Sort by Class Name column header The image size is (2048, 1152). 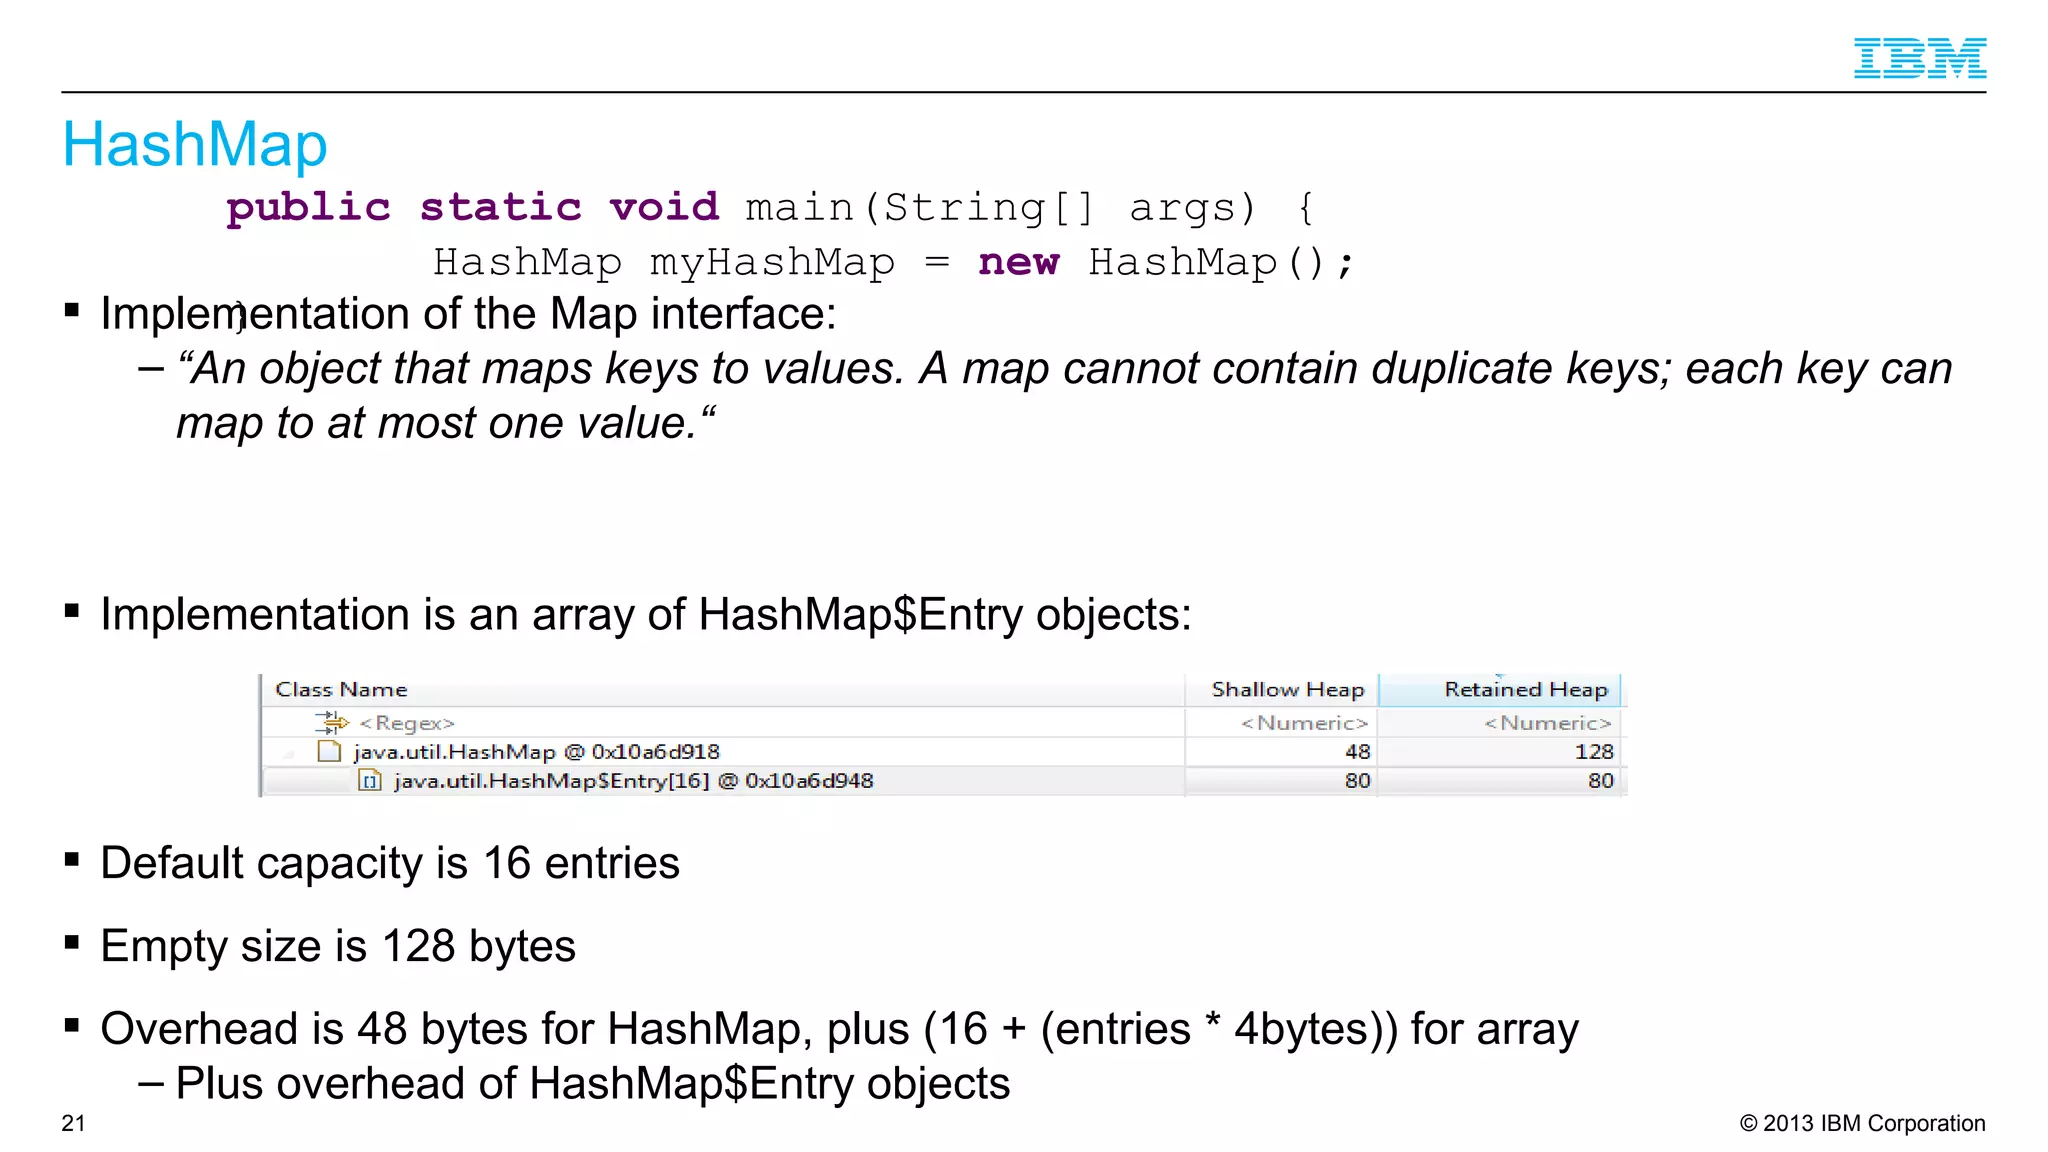coord(723,689)
